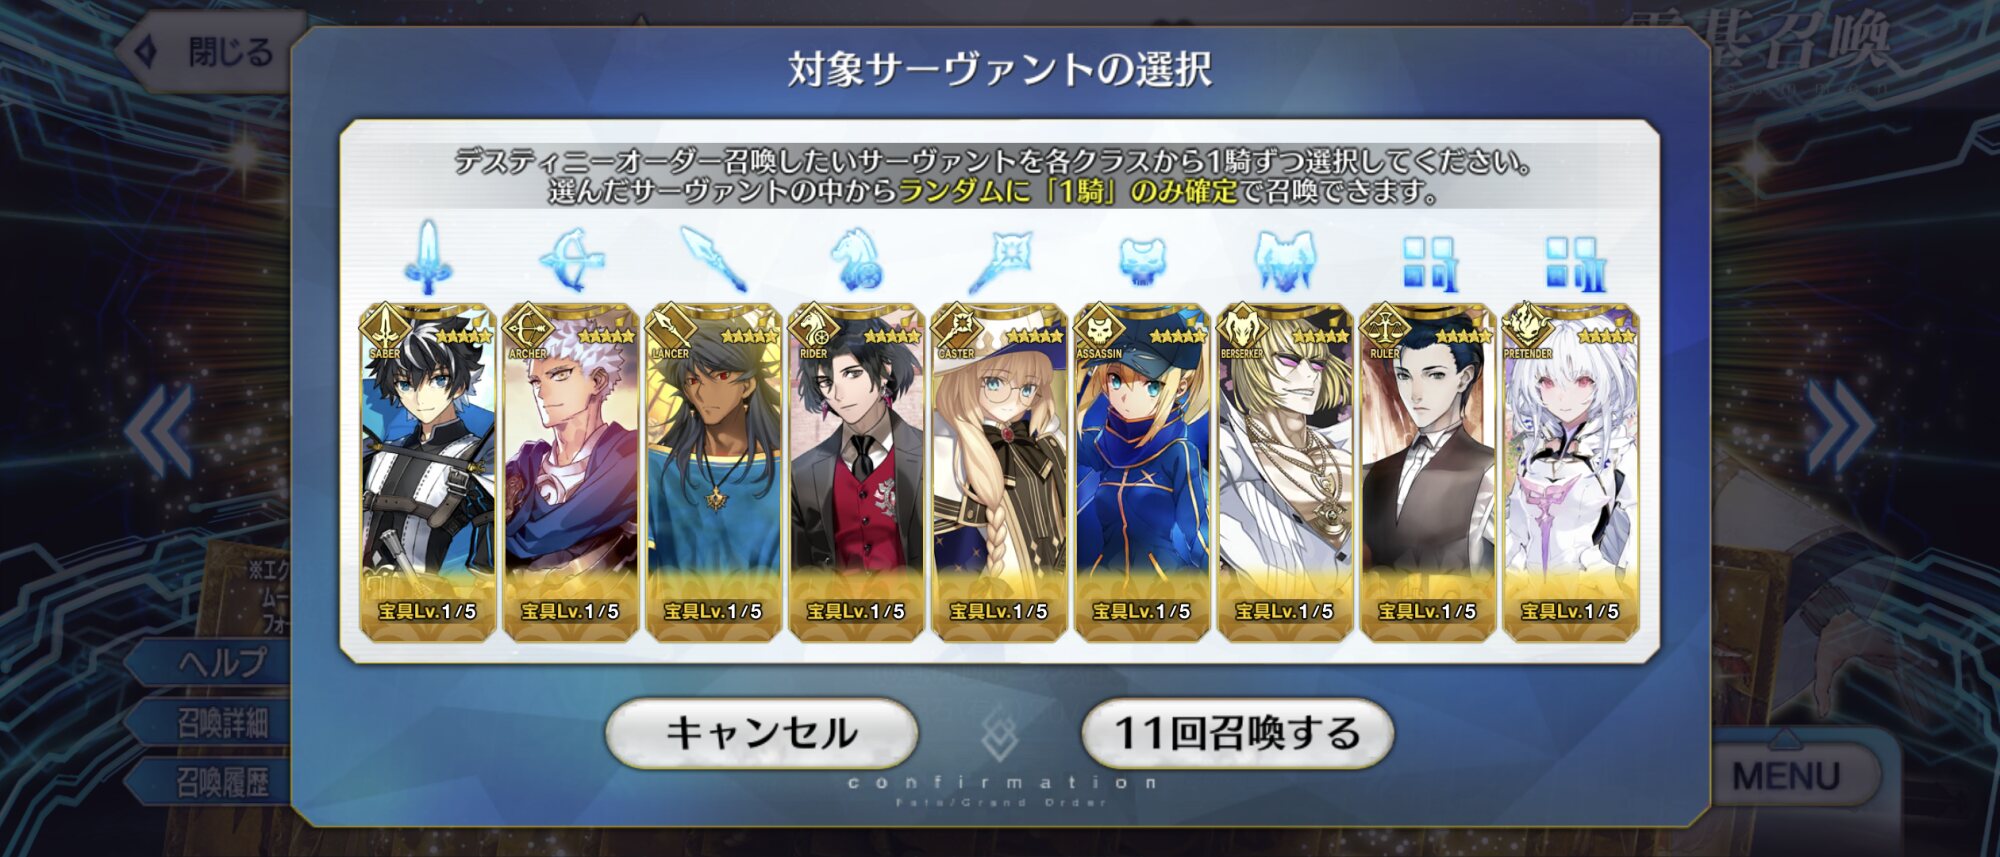Select the Caster servant with witch hat
The height and width of the screenshot is (857, 2000).
1000,471
